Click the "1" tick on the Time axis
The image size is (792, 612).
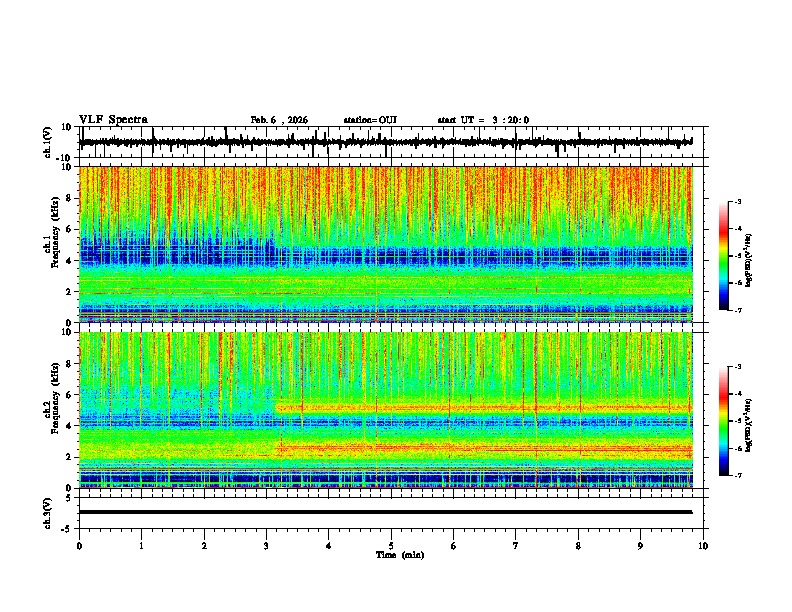(x=141, y=546)
